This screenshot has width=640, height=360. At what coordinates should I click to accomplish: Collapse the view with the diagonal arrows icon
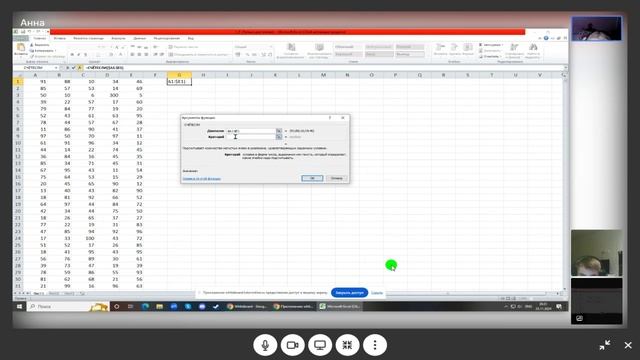605,345
